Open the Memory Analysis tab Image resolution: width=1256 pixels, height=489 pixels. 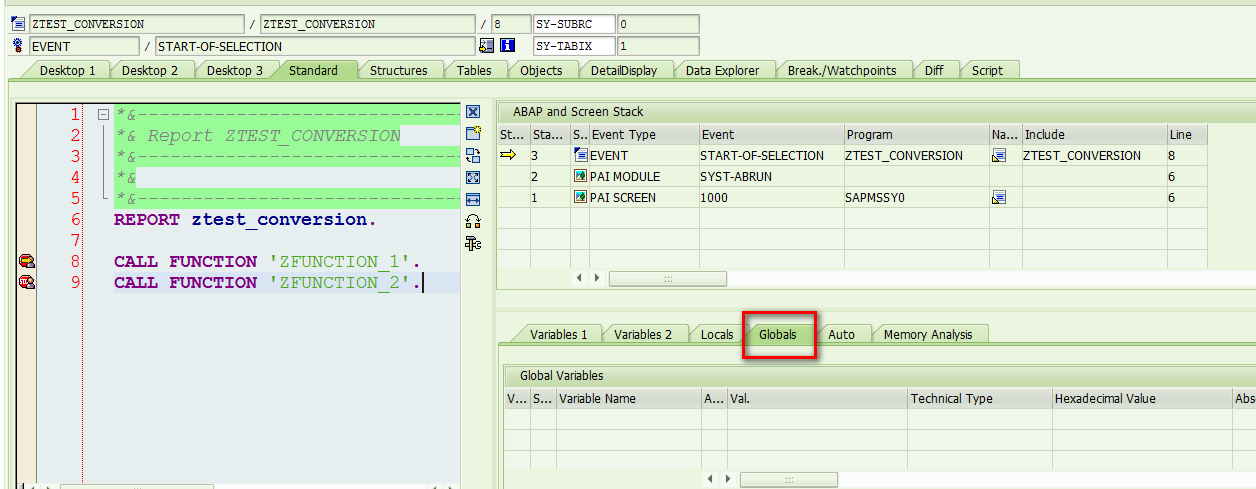pyautogui.click(x=928, y=334)
